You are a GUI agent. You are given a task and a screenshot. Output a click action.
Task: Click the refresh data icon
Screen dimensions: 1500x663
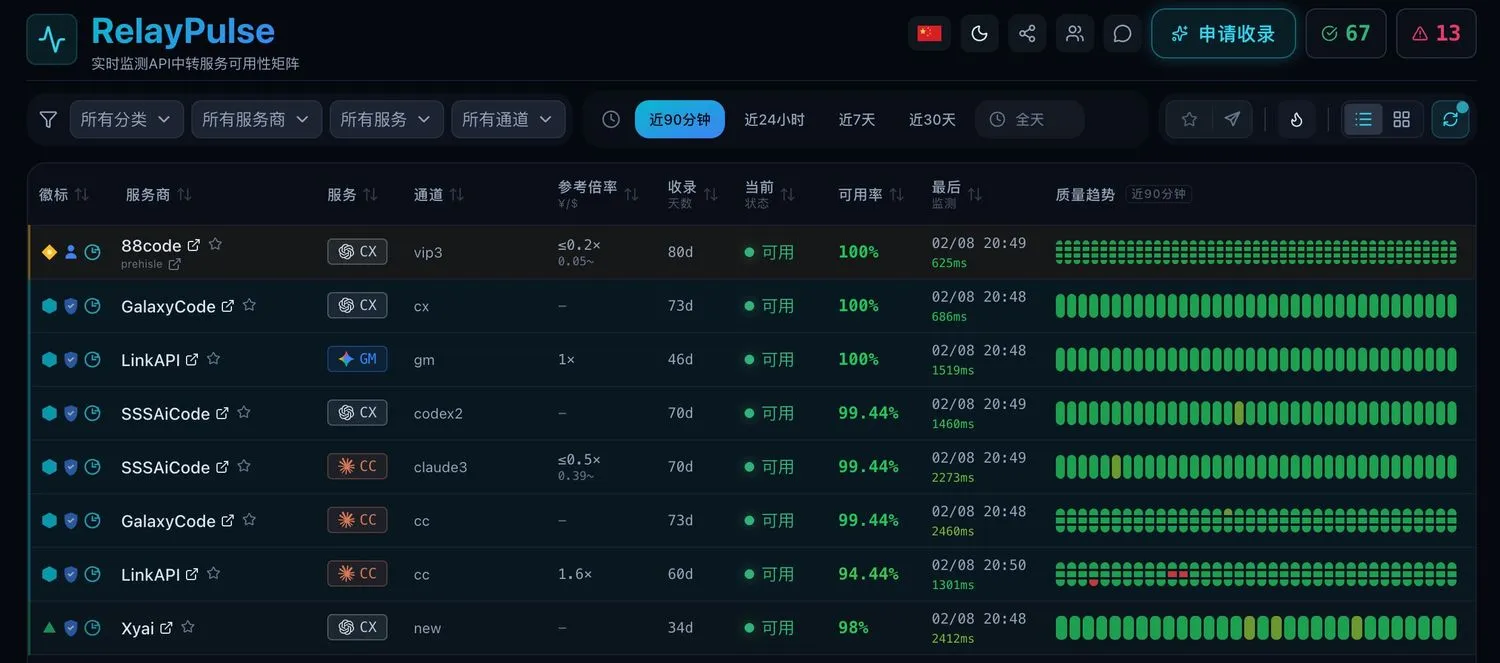pos(1450,119)
